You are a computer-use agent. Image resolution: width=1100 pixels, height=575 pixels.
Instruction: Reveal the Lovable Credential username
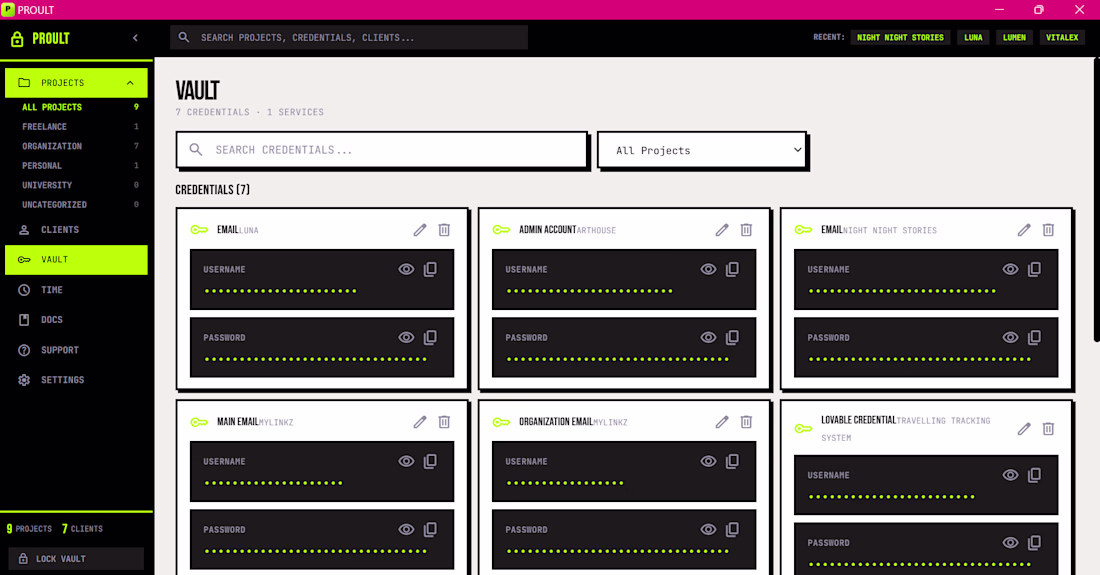coord(1010,475)
